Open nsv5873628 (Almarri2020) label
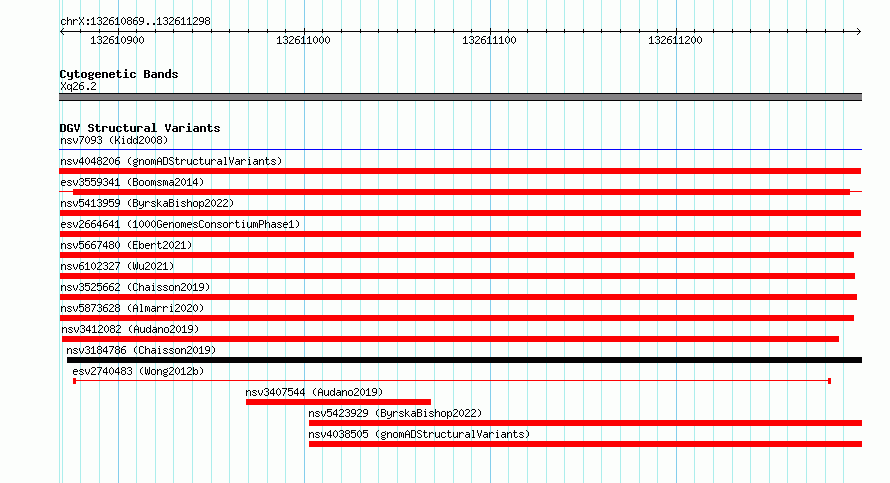 [132, 308]
